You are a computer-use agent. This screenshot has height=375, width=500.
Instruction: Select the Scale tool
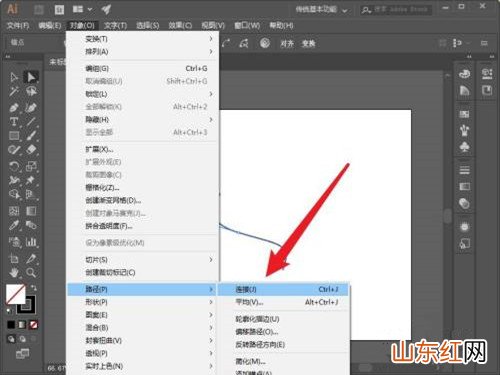[x=31, y=166]
